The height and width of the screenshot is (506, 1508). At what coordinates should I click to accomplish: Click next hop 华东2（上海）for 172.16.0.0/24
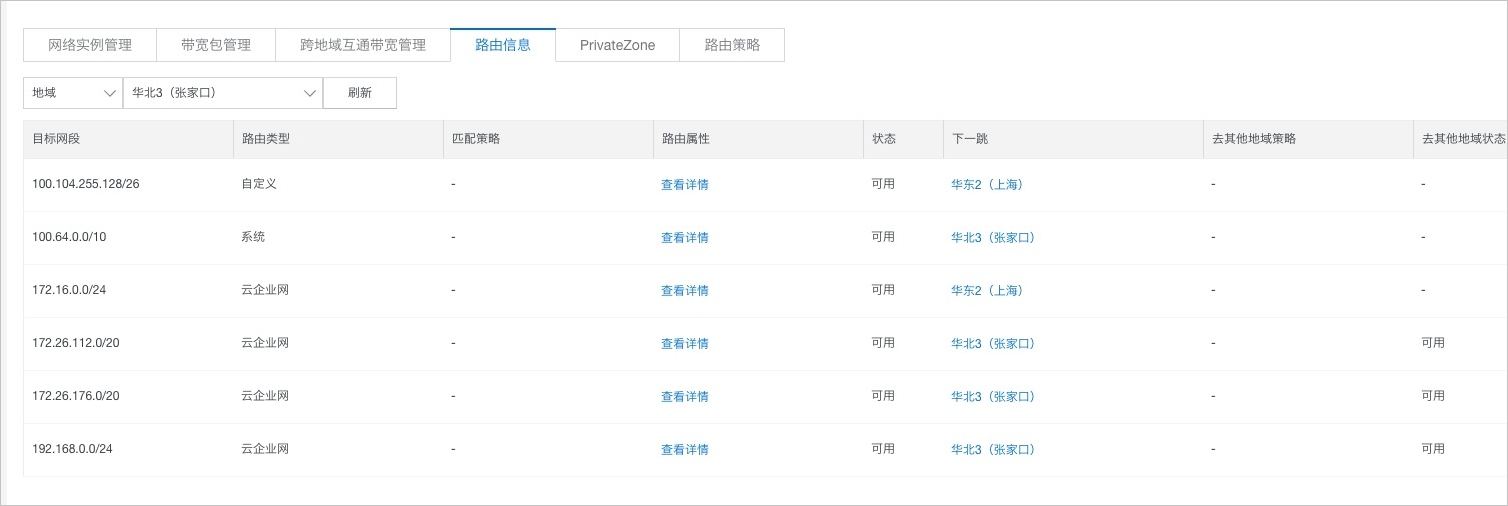[x=987, y=291]
